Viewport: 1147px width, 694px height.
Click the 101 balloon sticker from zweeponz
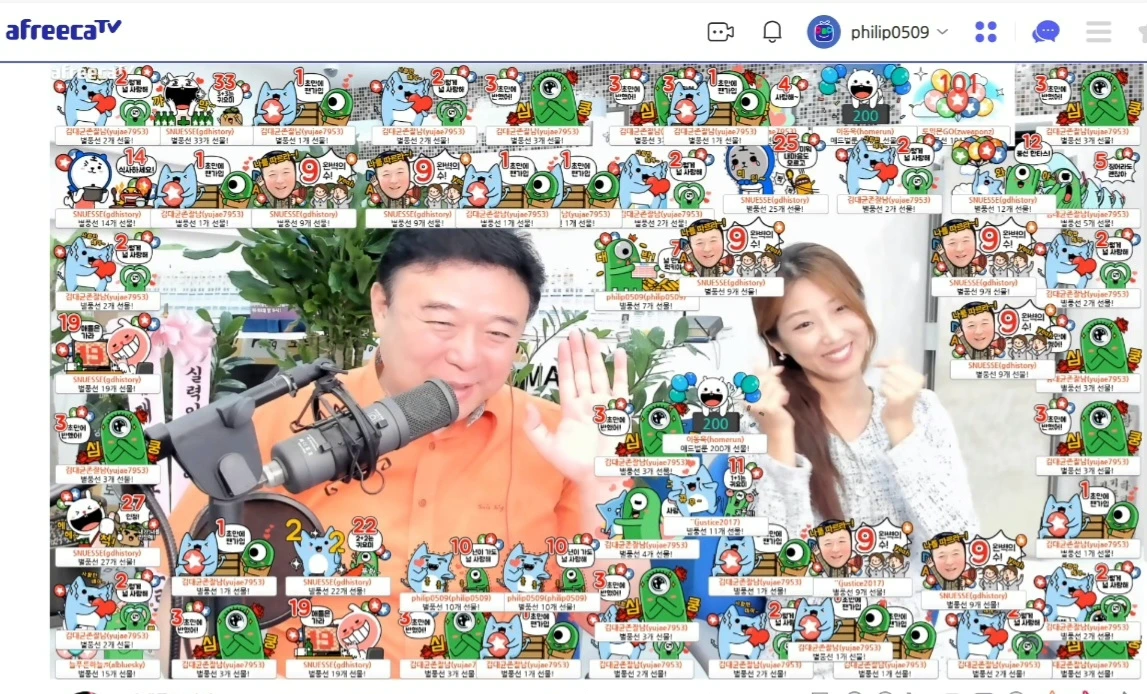pyautogui.click(x=958, y=96)
